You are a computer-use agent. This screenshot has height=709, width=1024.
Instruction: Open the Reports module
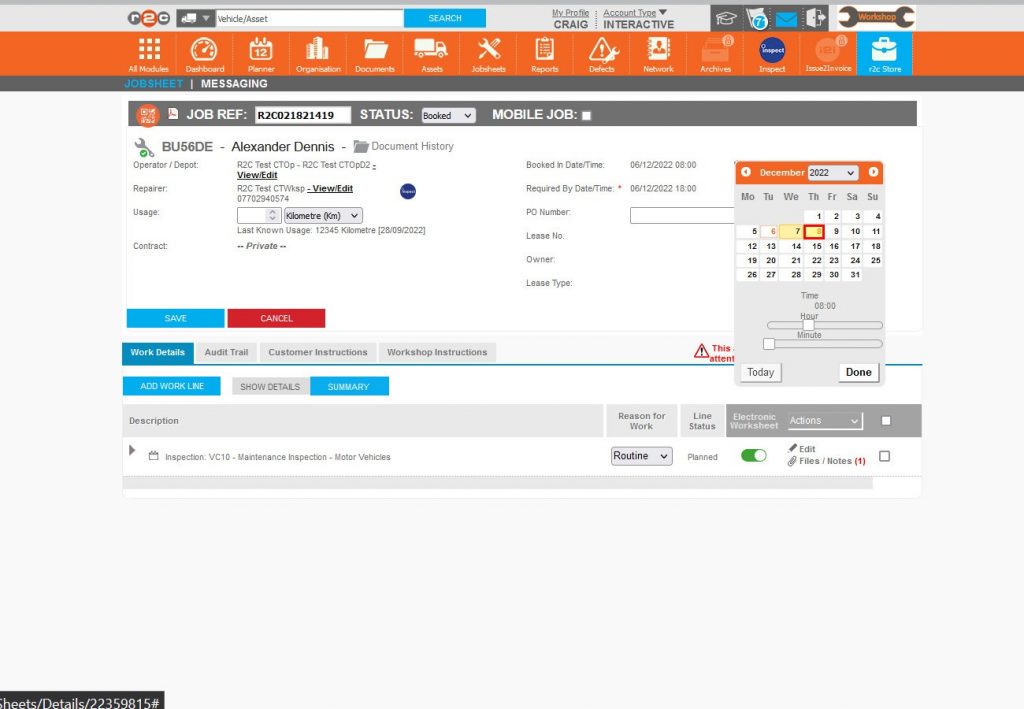tap(545, 54)
